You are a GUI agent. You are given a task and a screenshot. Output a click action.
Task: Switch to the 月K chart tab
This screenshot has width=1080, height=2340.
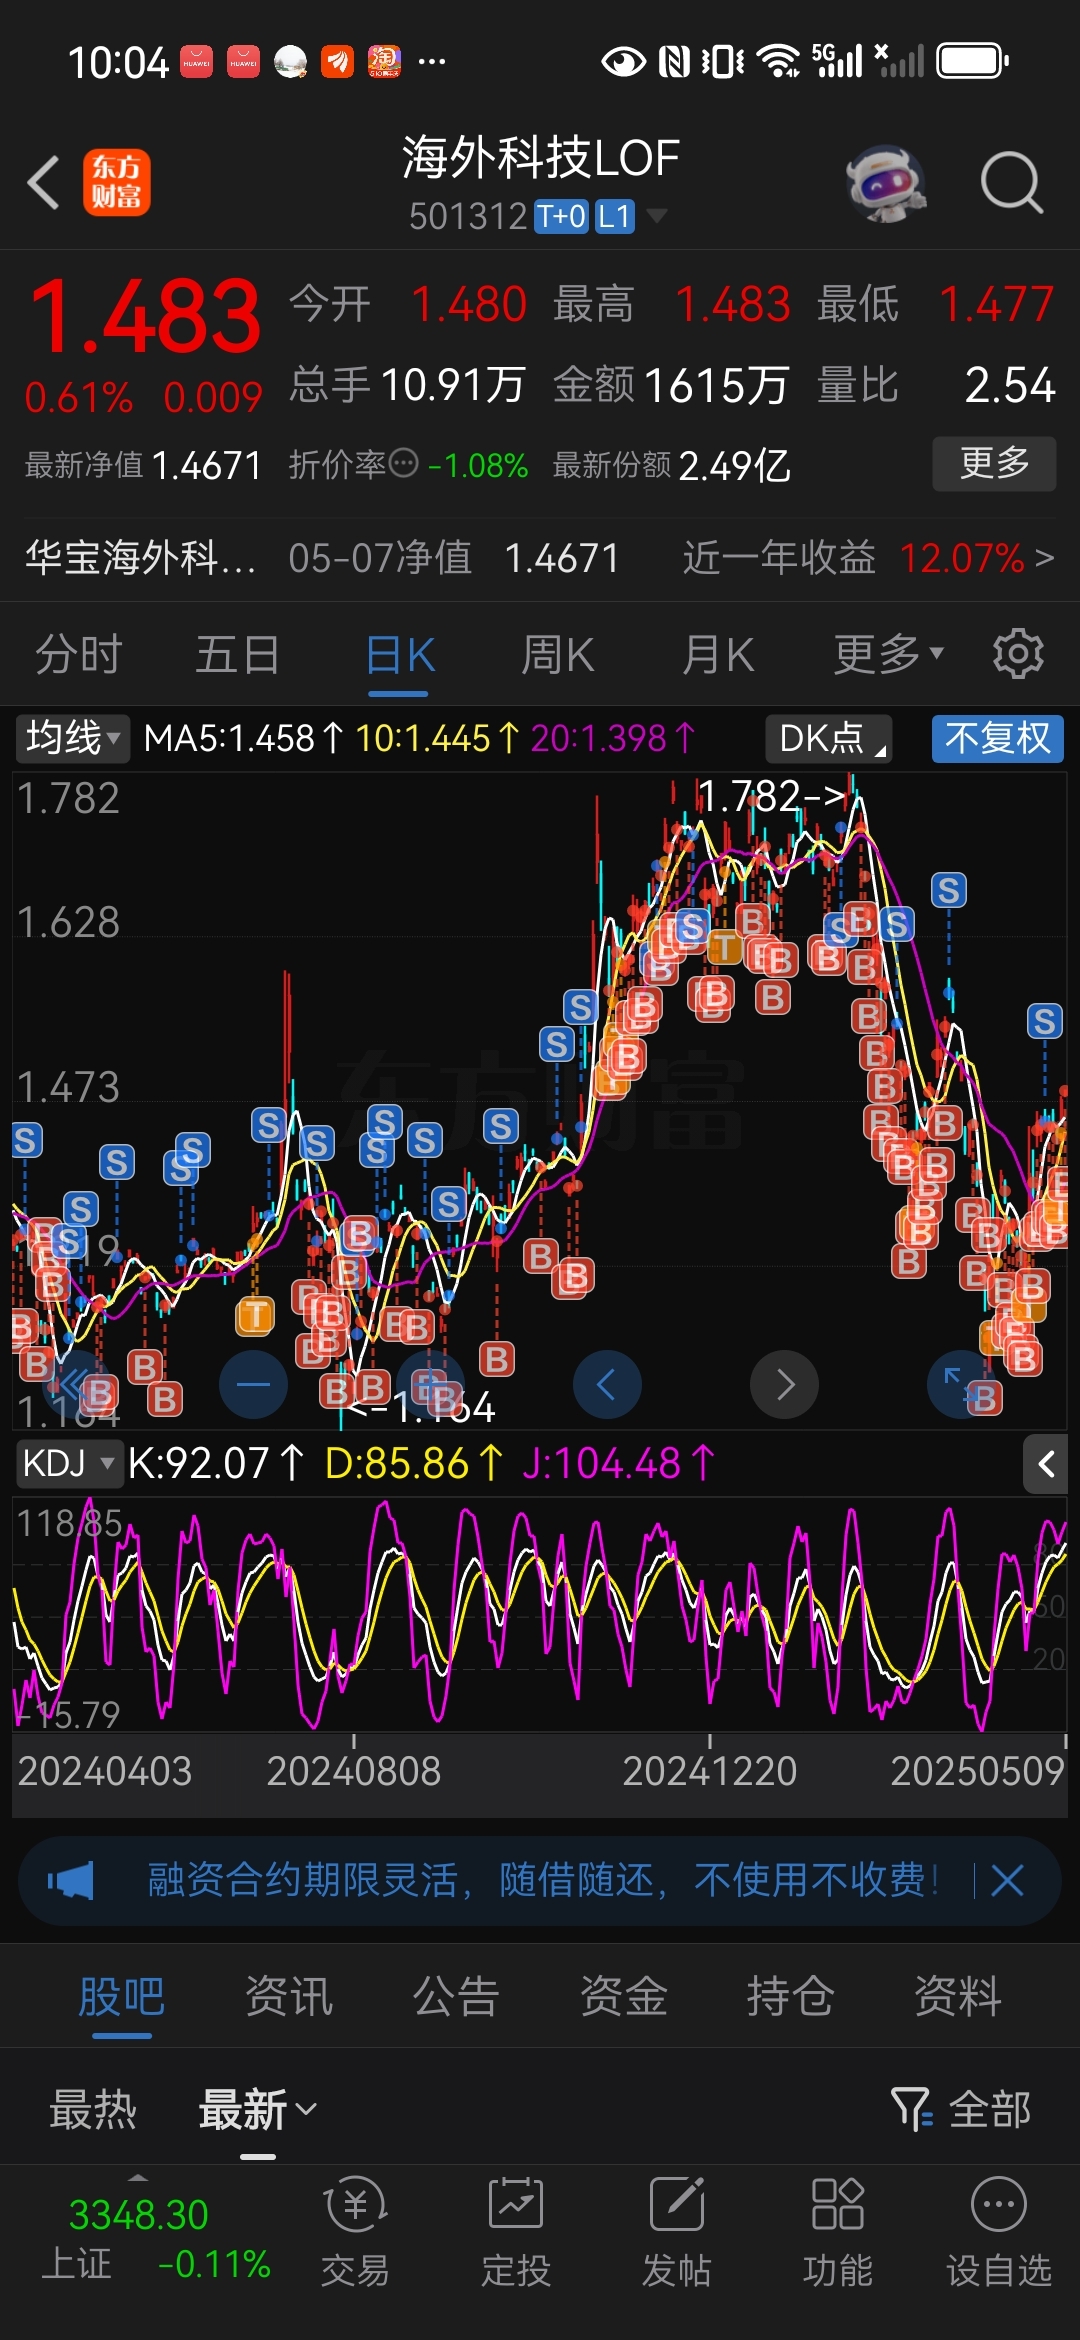point(718,655)
